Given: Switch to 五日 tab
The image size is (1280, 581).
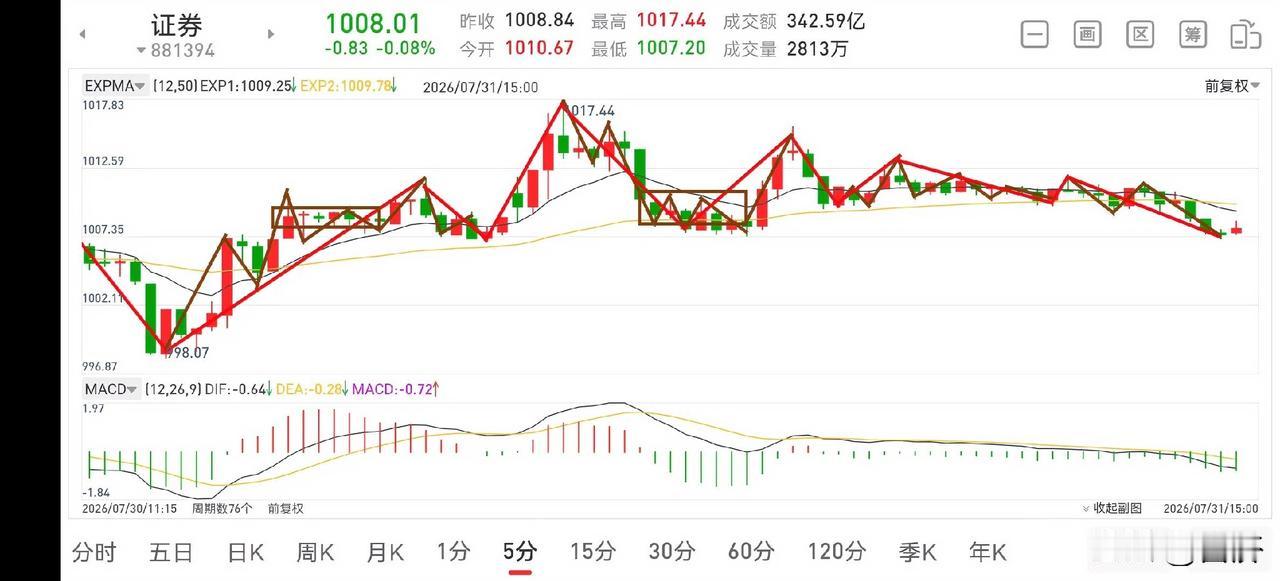Looking at the screenshot, I should coord(171,551).
